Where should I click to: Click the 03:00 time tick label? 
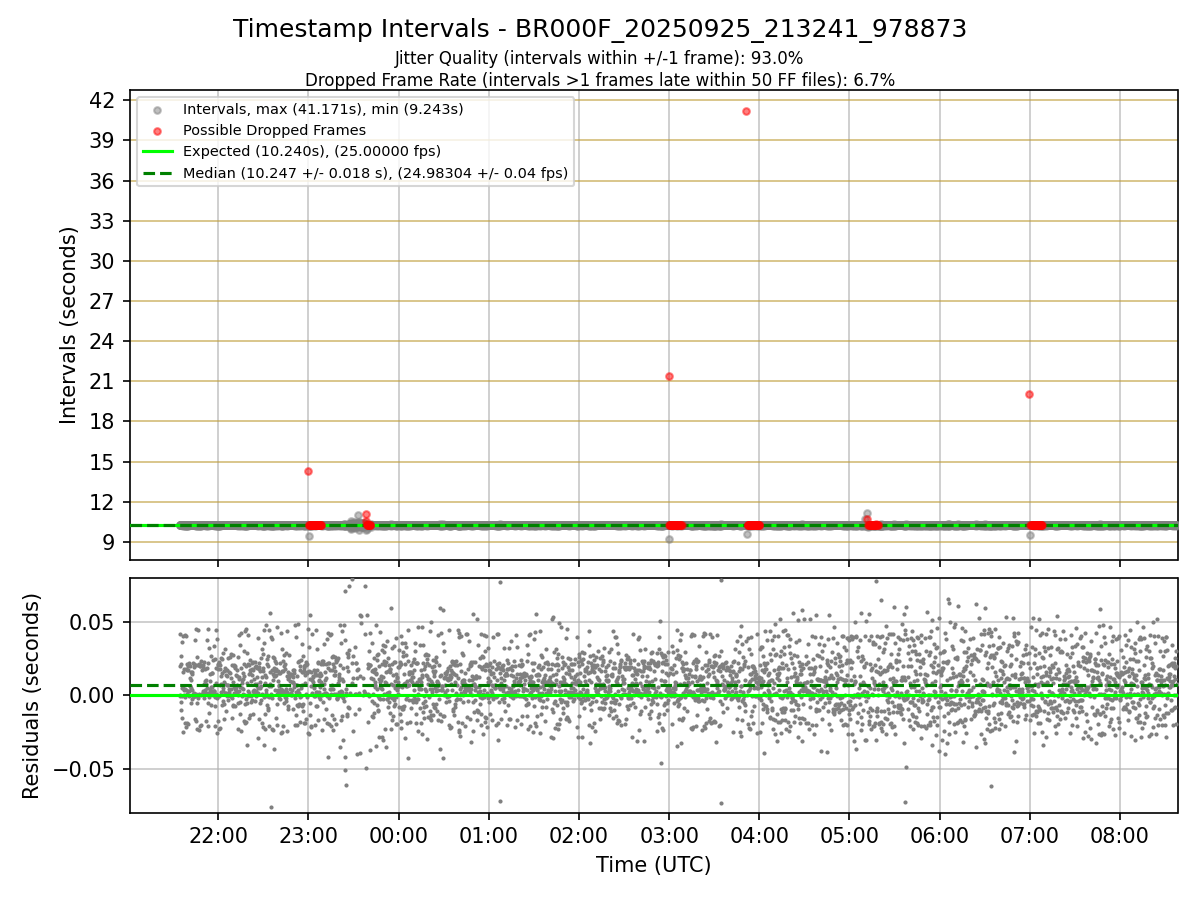pyautogui.click(x=669, y=834)
